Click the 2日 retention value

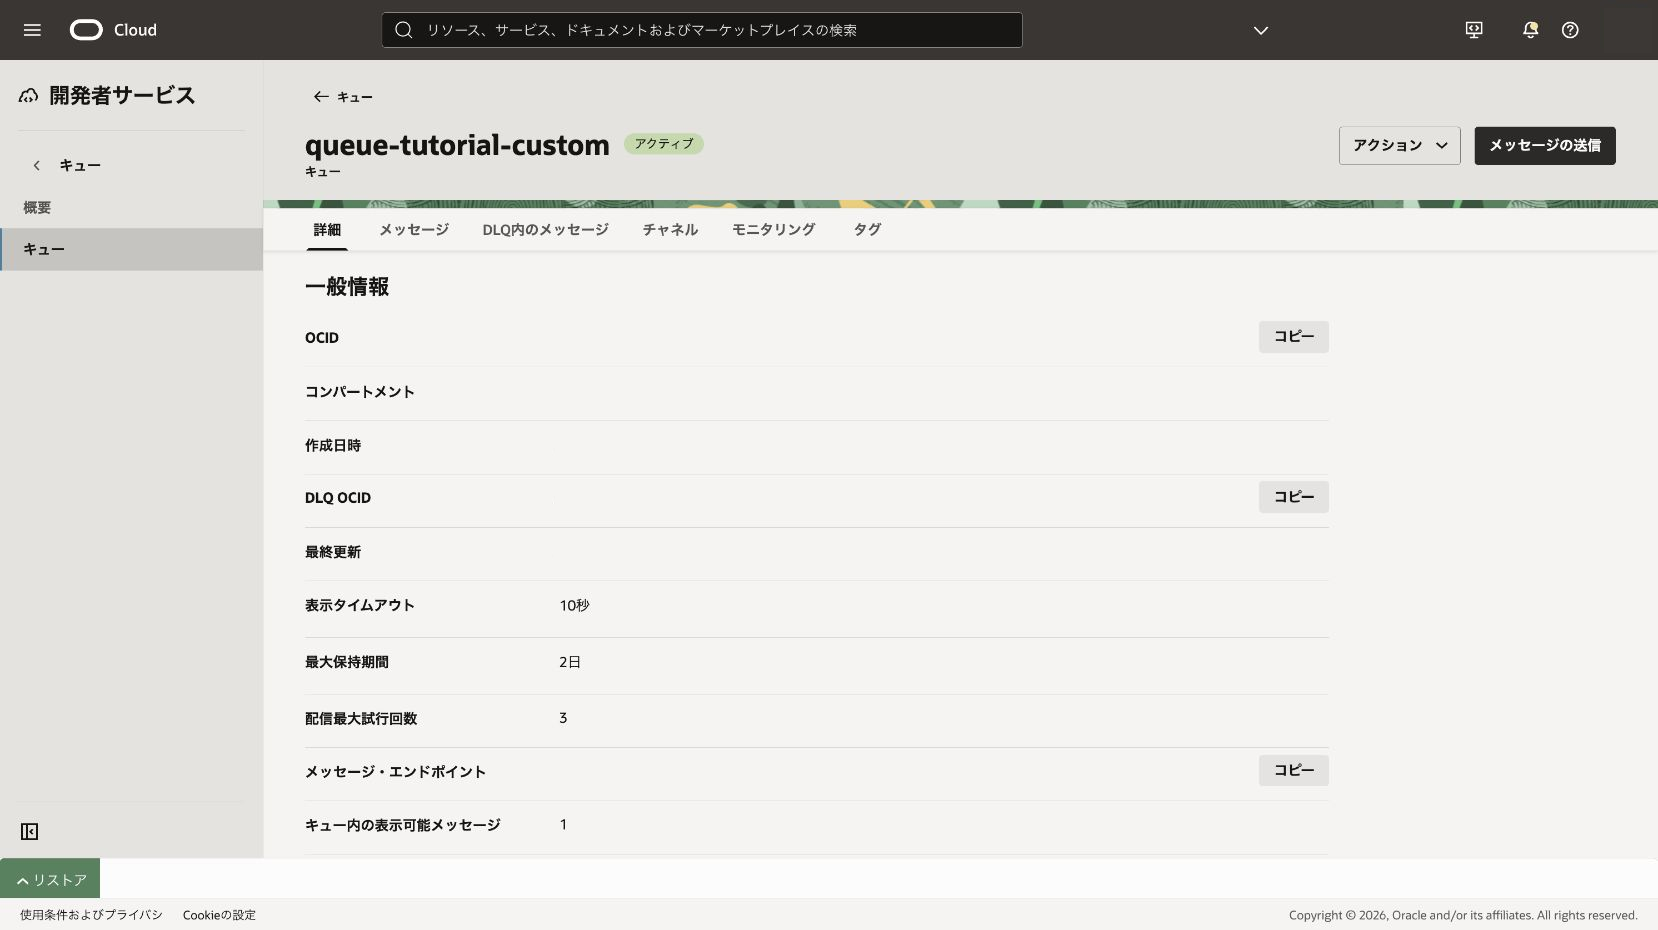pos(570,662)
